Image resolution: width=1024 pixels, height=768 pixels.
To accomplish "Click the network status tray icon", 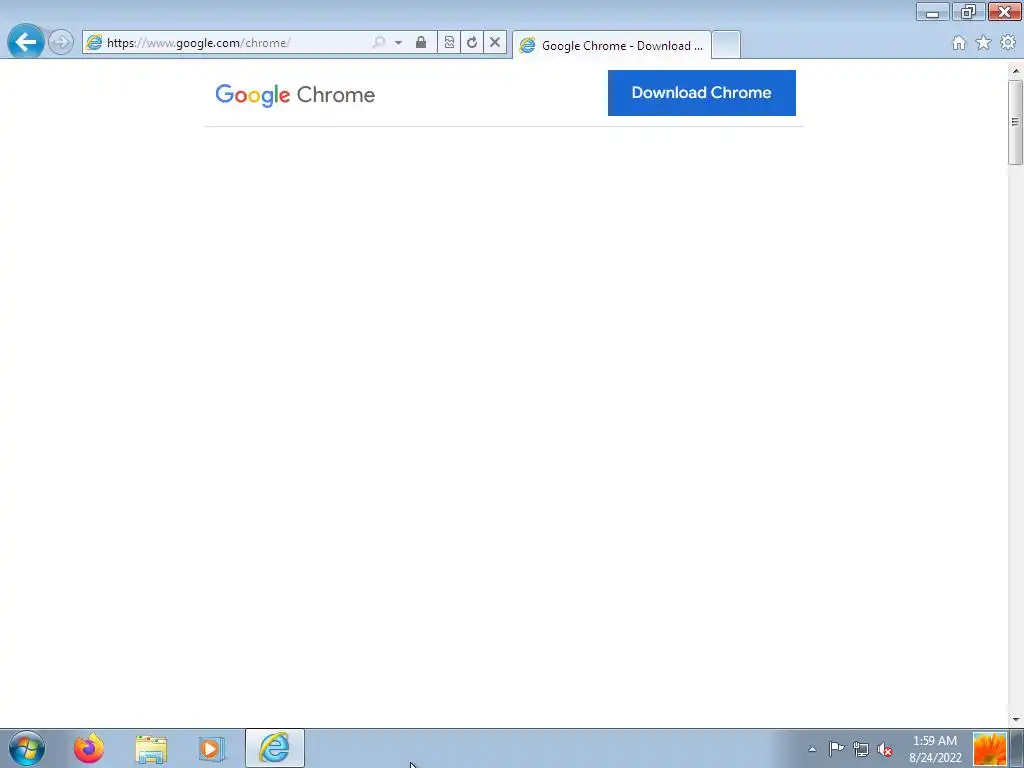I will (861, 749).
